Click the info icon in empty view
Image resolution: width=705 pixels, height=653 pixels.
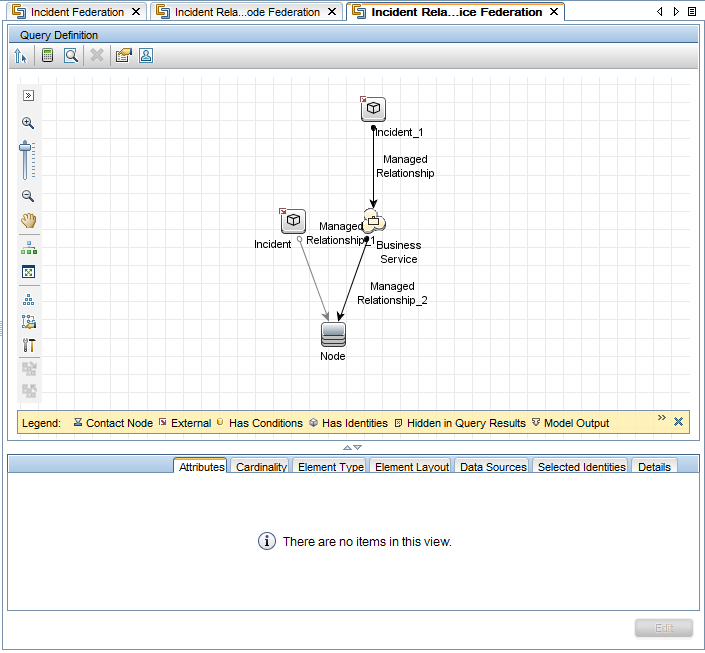(267, 541)
